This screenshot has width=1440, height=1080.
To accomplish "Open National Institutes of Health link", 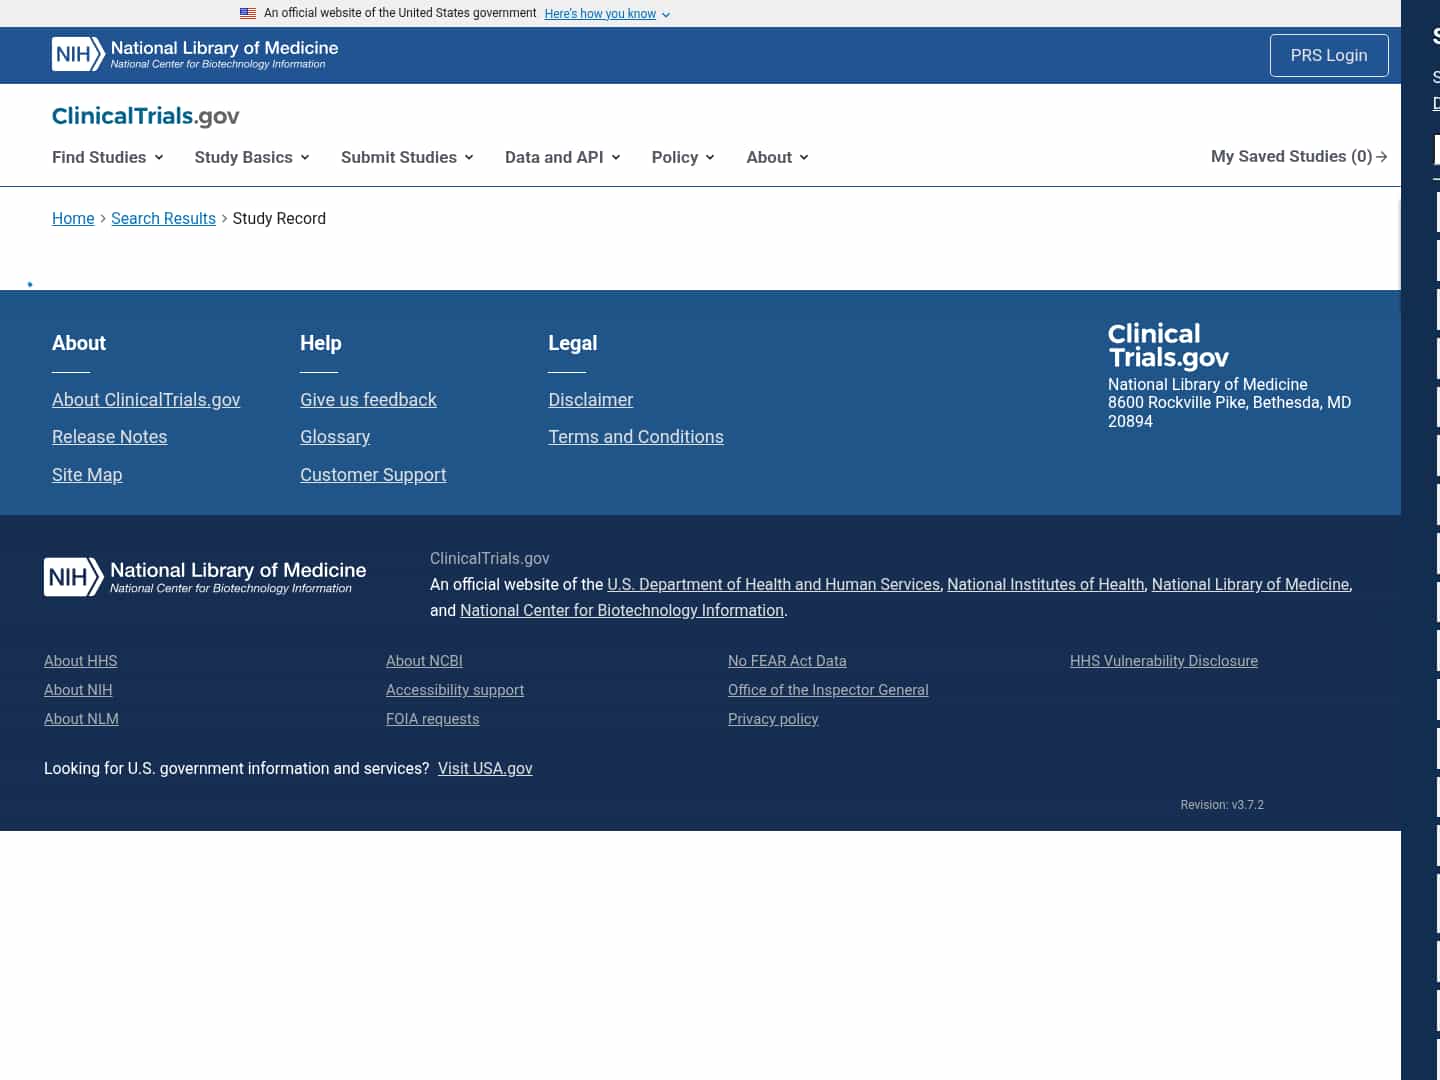I will pos(1046,584).
